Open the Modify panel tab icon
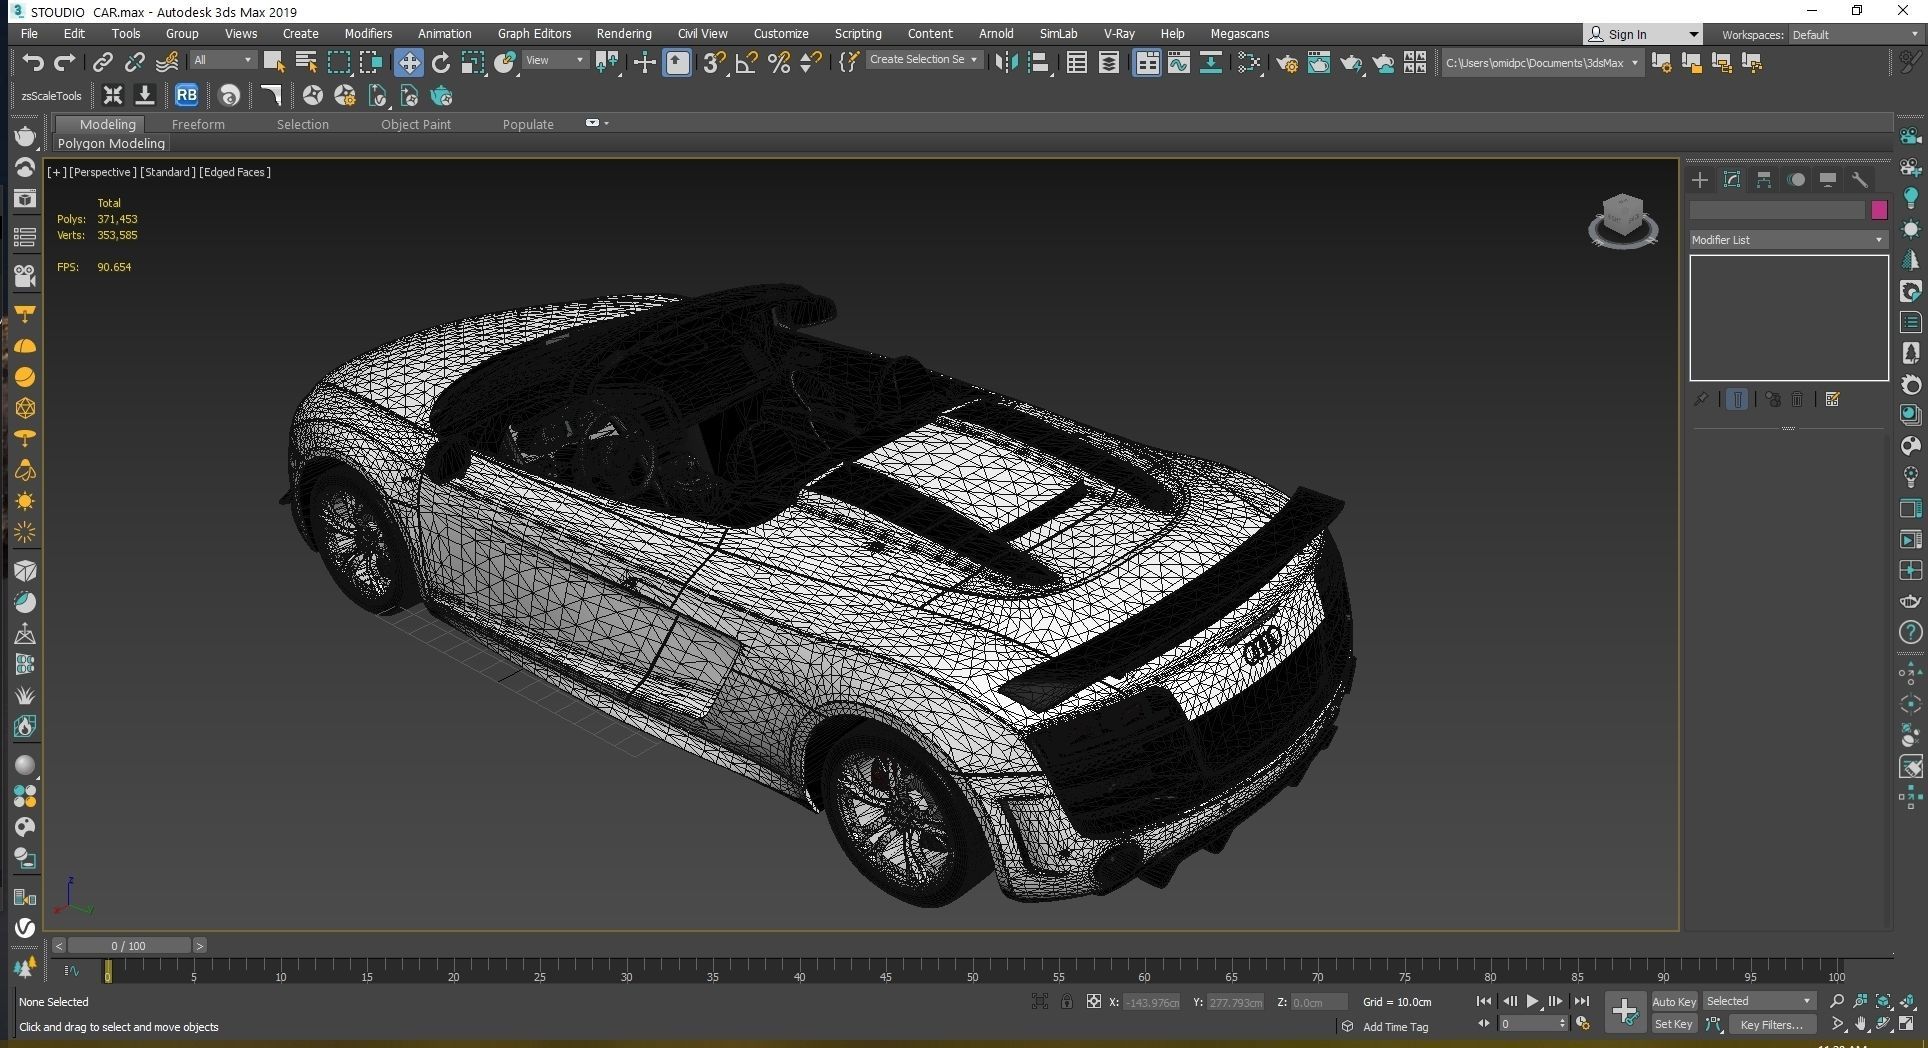Viewport: 1928px width, 1048px height. pos(1732,180)
